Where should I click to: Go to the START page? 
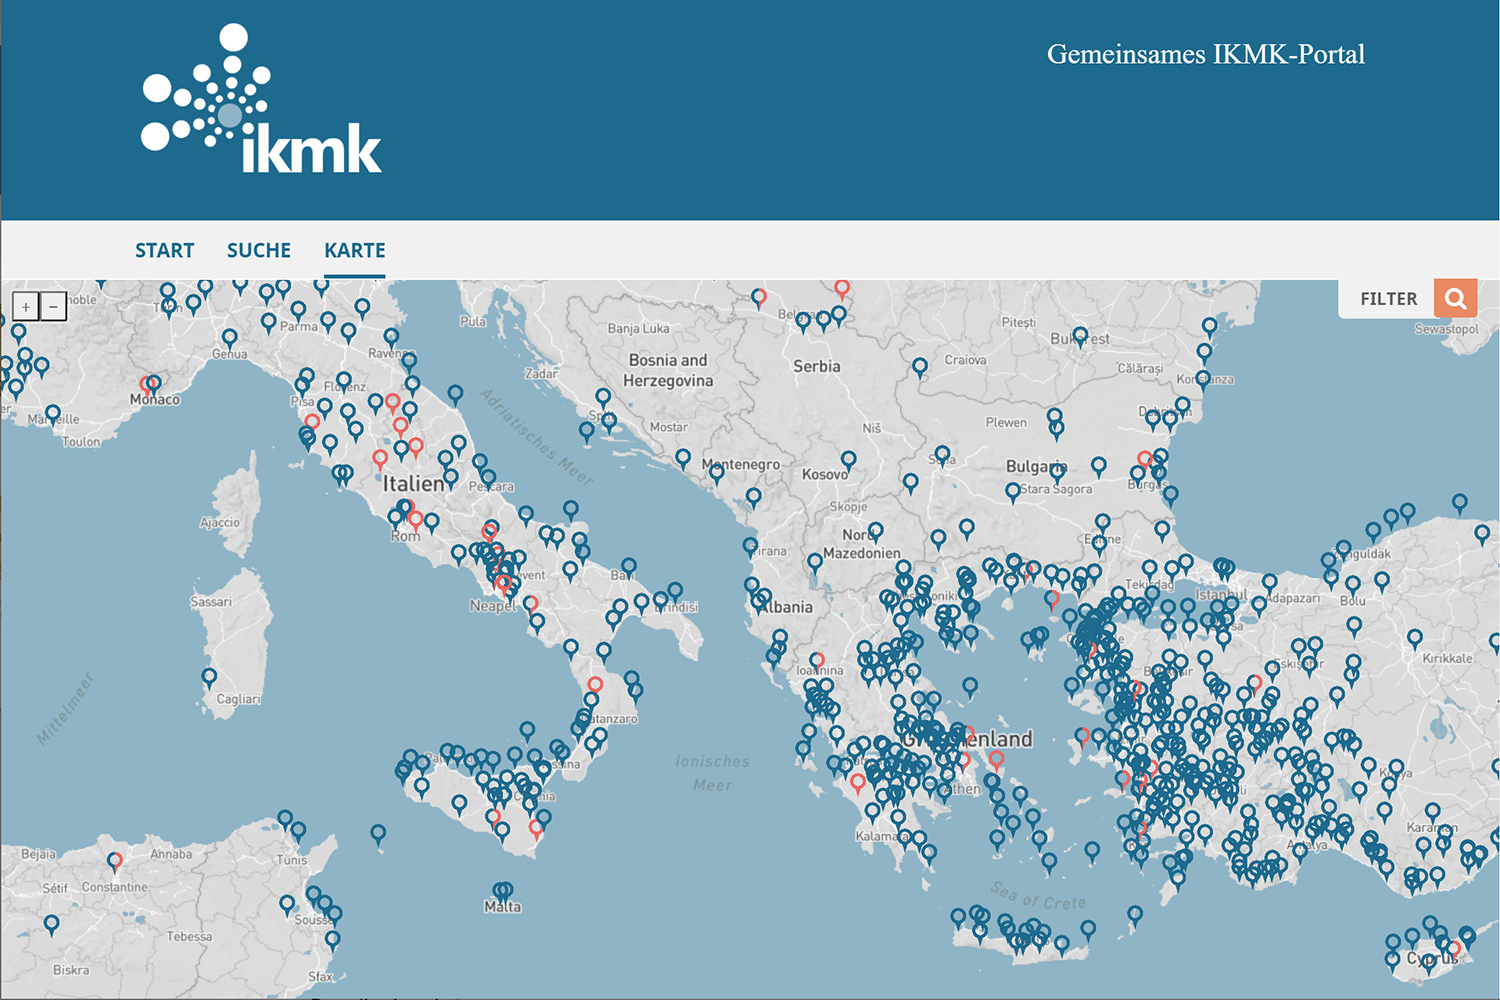pos(165,250)
